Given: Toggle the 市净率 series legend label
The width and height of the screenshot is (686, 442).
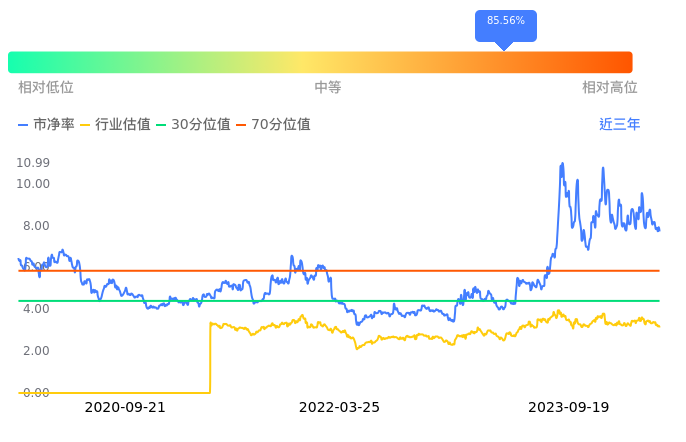Looking at the screenshot, I should 54,125.
